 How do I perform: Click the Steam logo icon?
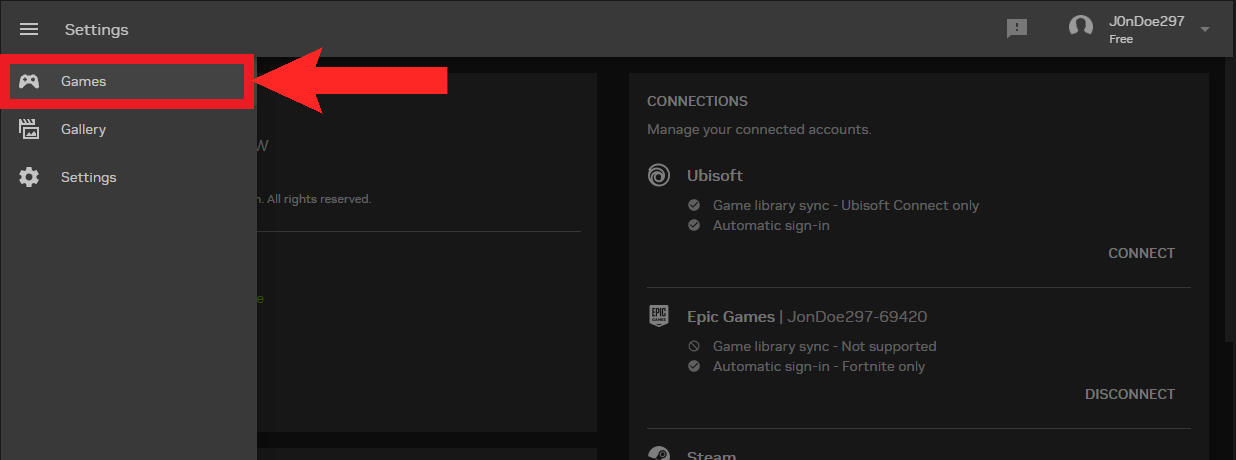click(659, 453)
